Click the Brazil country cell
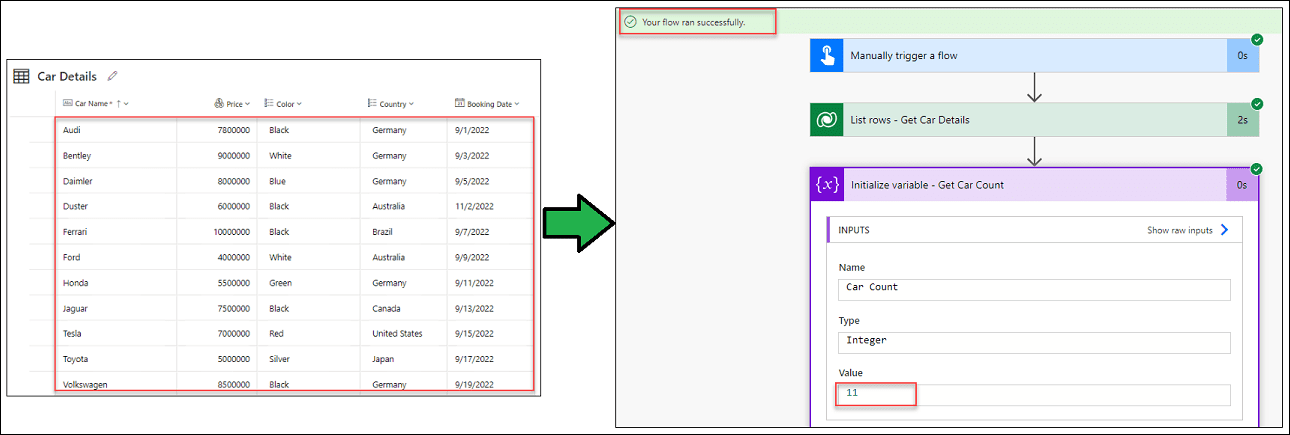Image resolution: width=1290 pixels, height=435 pixels. [x=384, y=232]
